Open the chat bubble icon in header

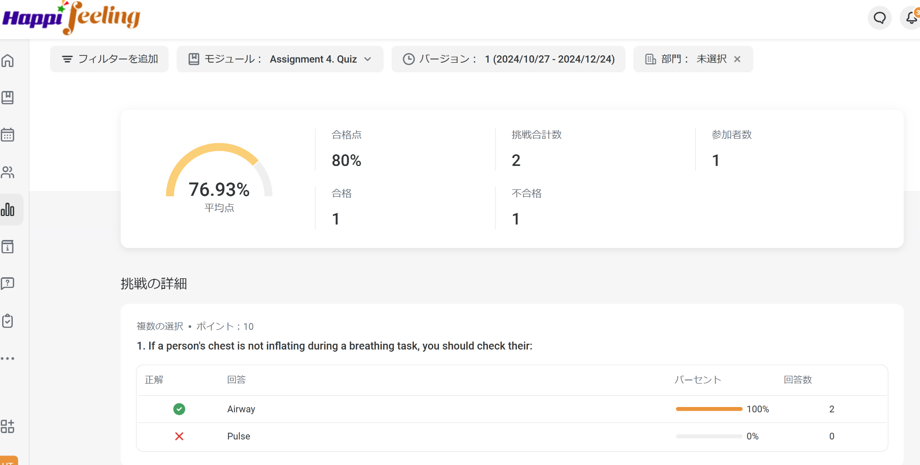(879, 18)
